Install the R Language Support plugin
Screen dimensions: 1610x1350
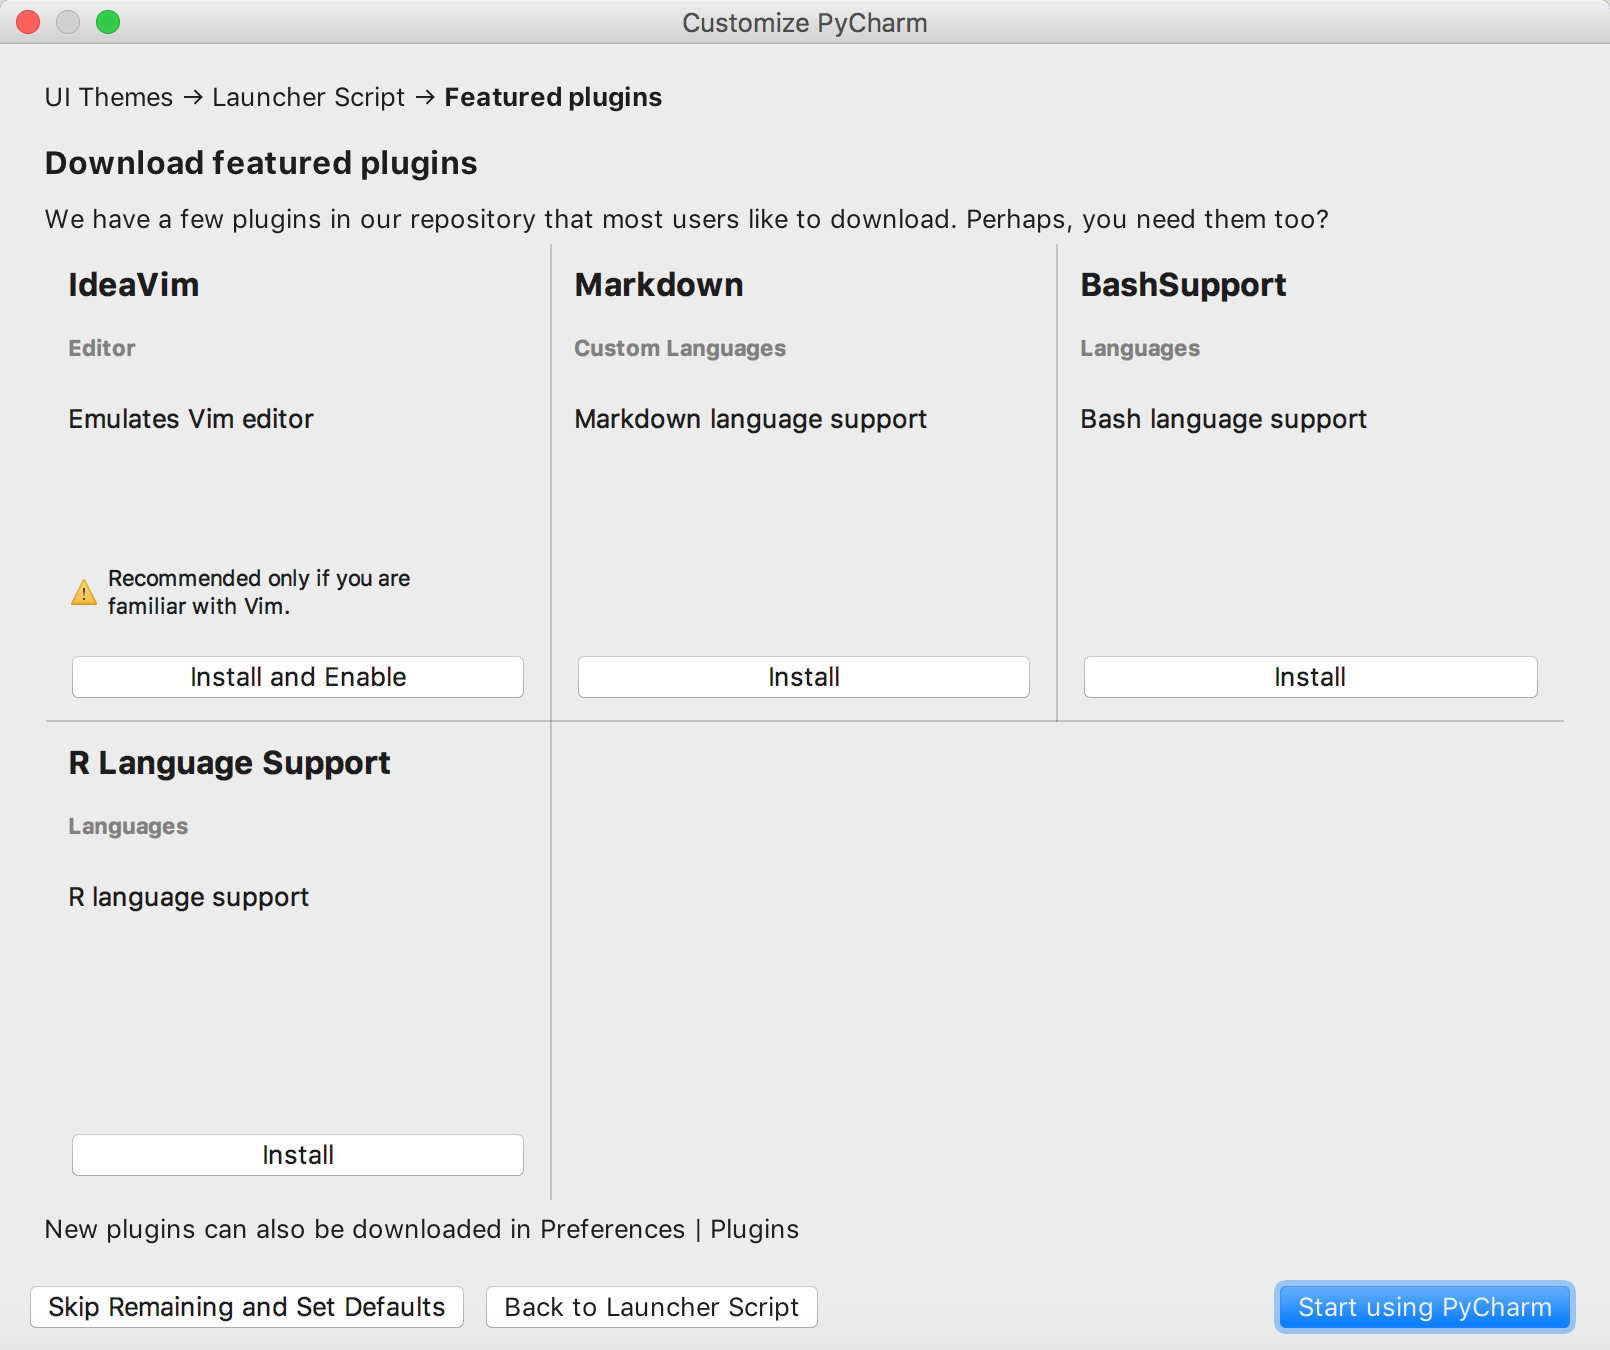click(297, 1155)
